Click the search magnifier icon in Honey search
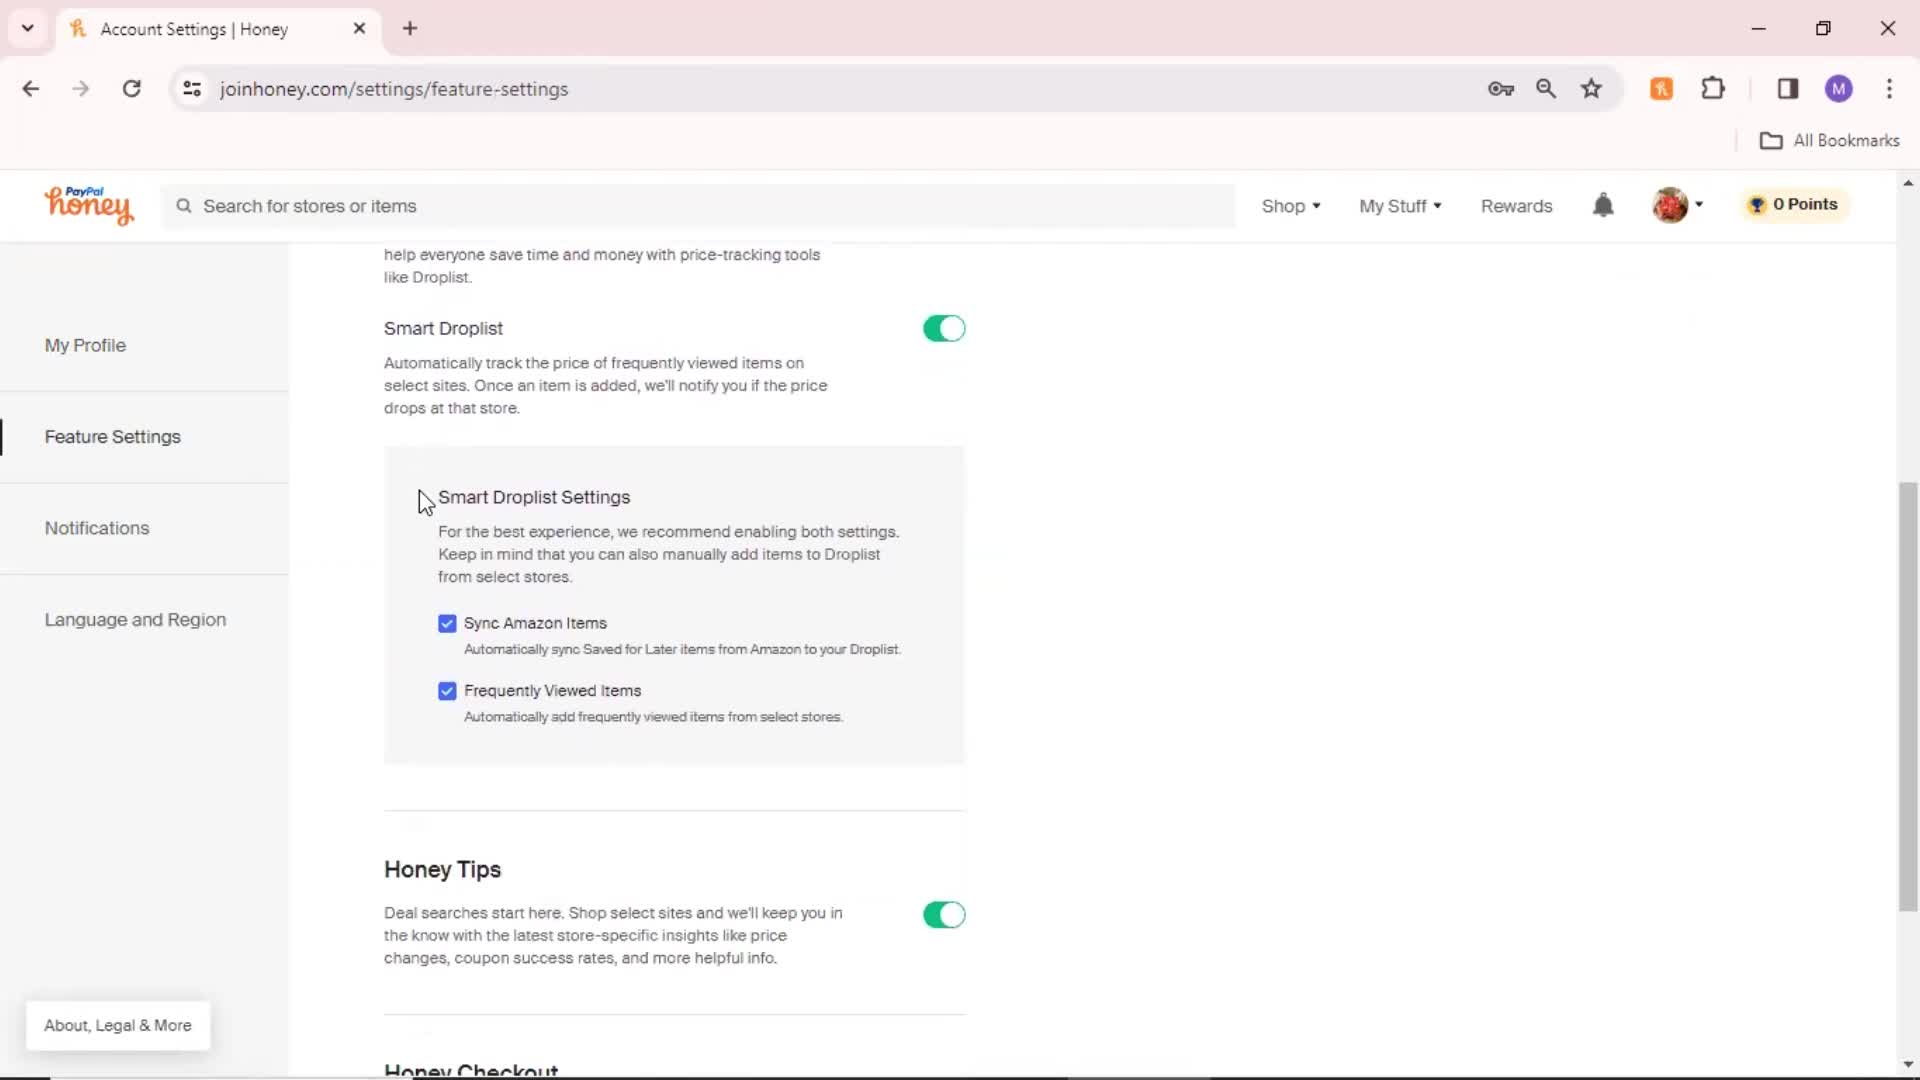This screenshot has width=1920, height=1080. pyautogui.click(x=184, y=206)
